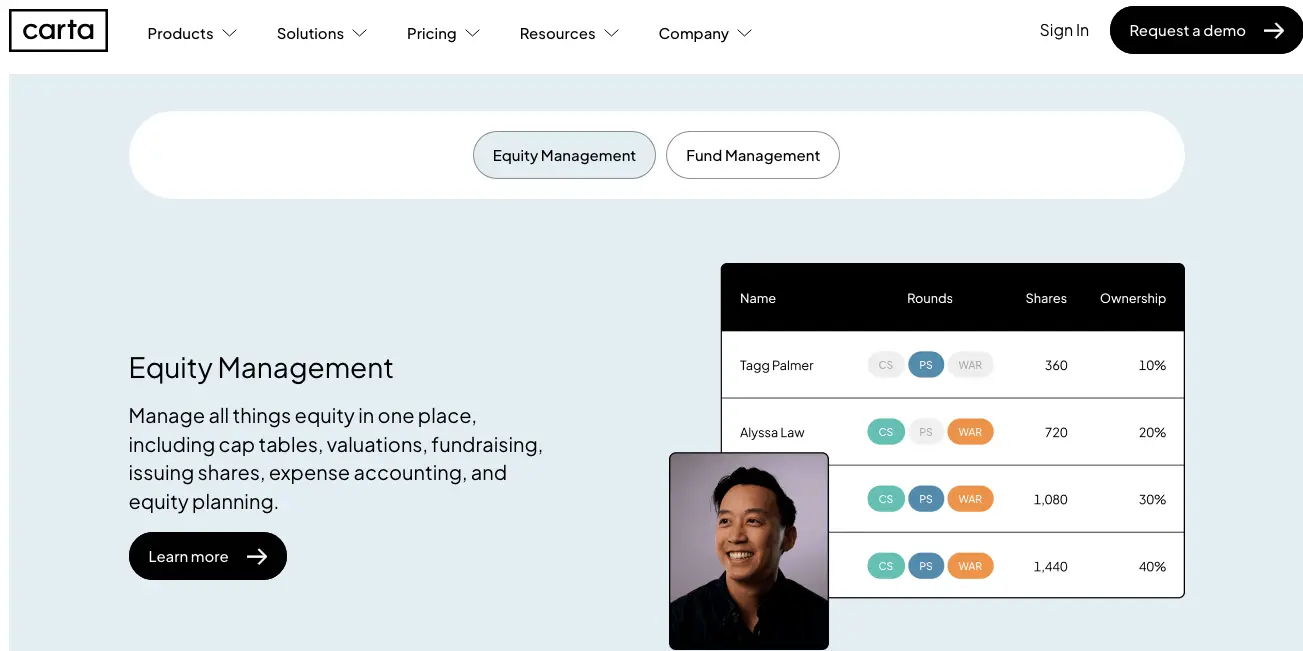Click the arrow icon in Learn more
This screenshot has height=651, width=1303.
257,556
